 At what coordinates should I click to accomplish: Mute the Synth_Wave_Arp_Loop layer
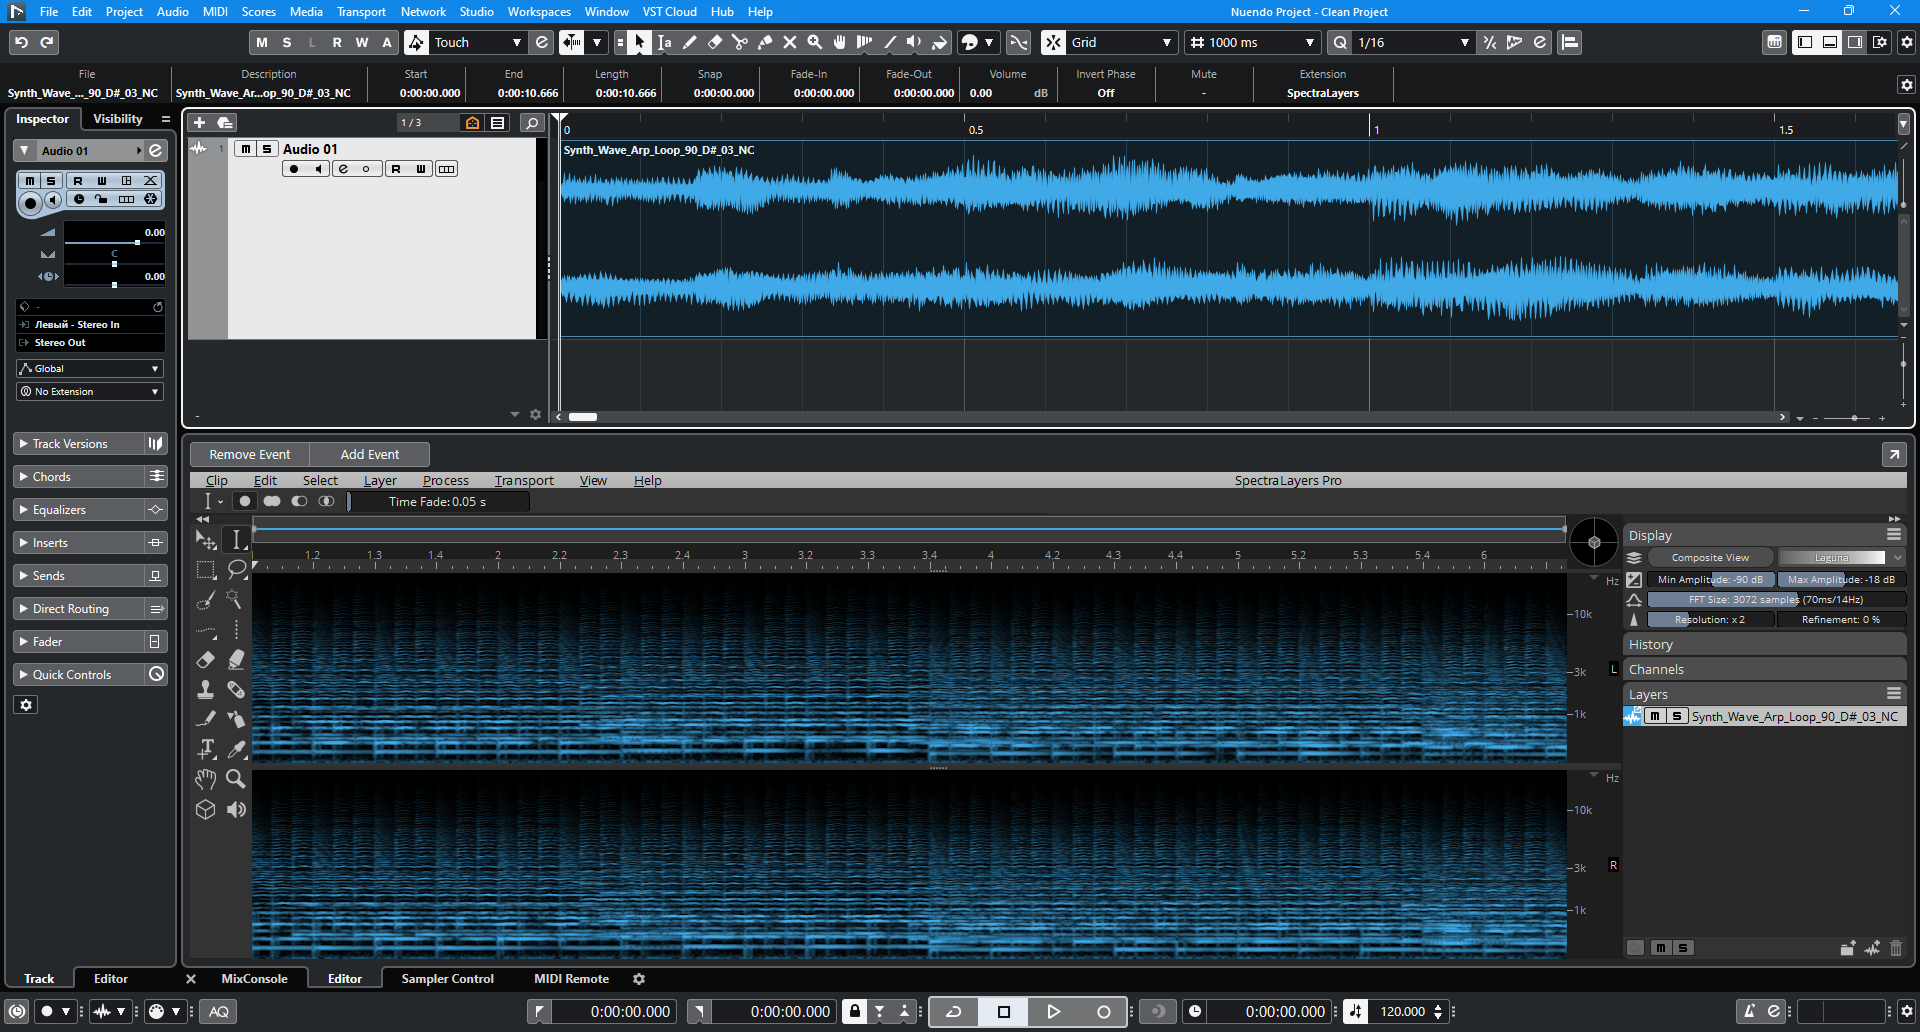1656,716
